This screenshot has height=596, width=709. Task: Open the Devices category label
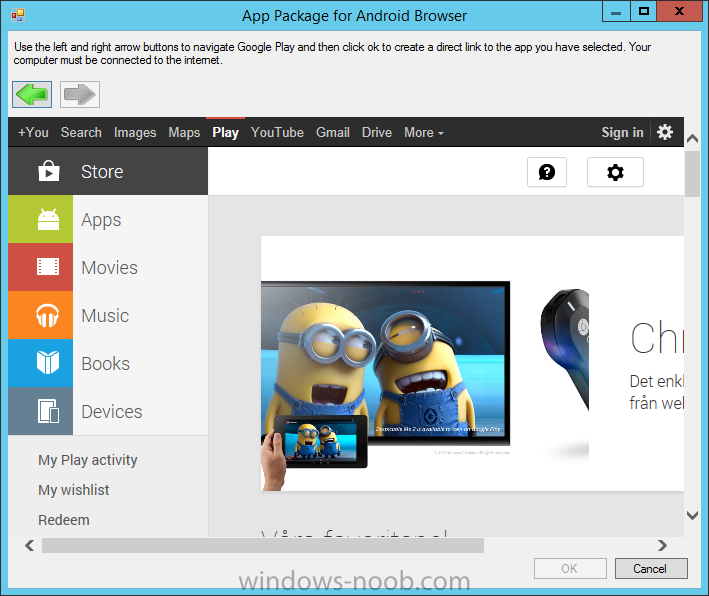click(x=112, y=412)
